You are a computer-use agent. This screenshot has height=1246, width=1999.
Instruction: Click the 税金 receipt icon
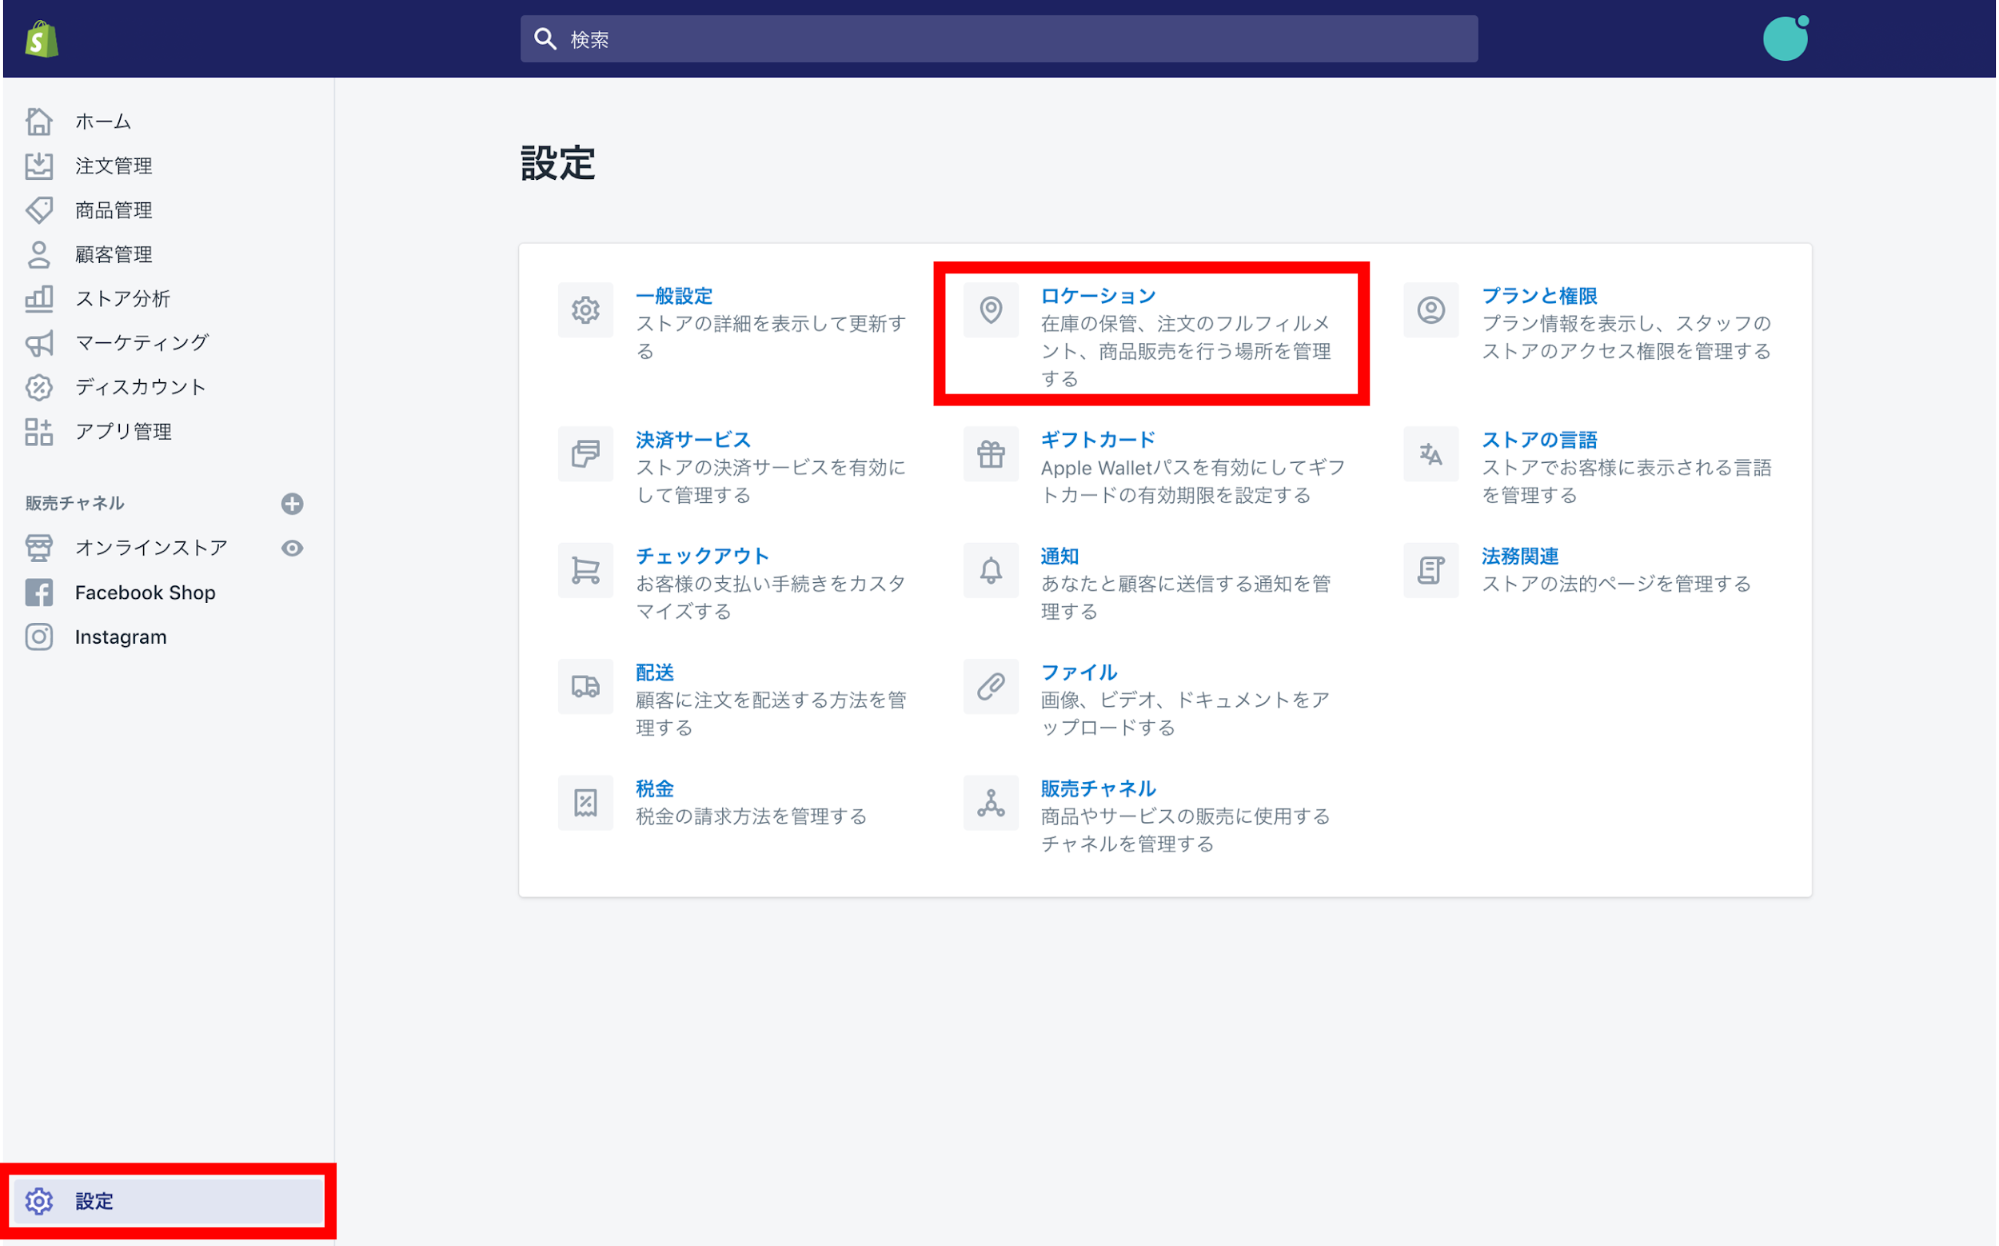pyautogui.click(x=586, y=802)
